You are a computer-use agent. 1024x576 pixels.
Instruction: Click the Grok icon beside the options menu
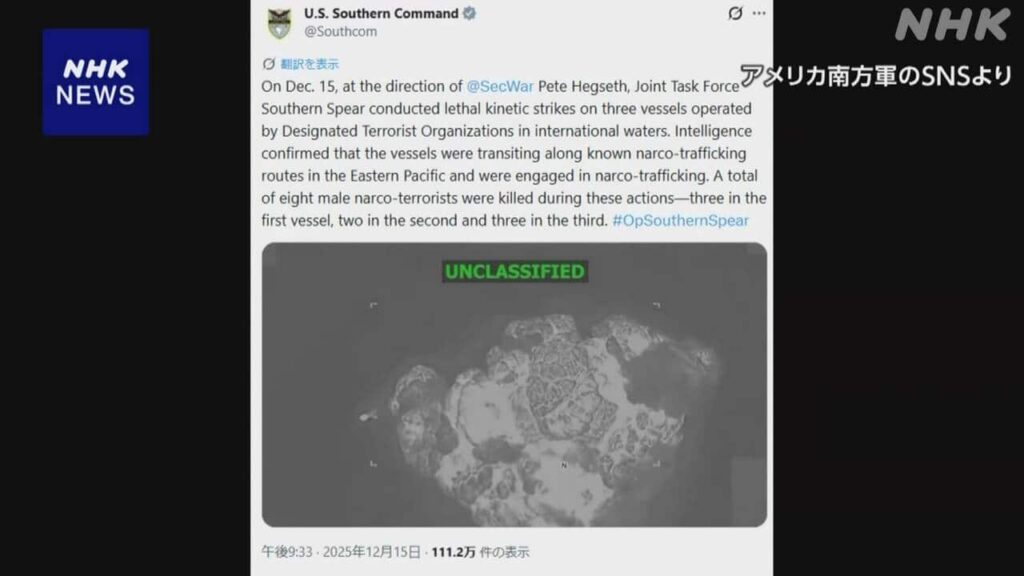pos(735,13)
